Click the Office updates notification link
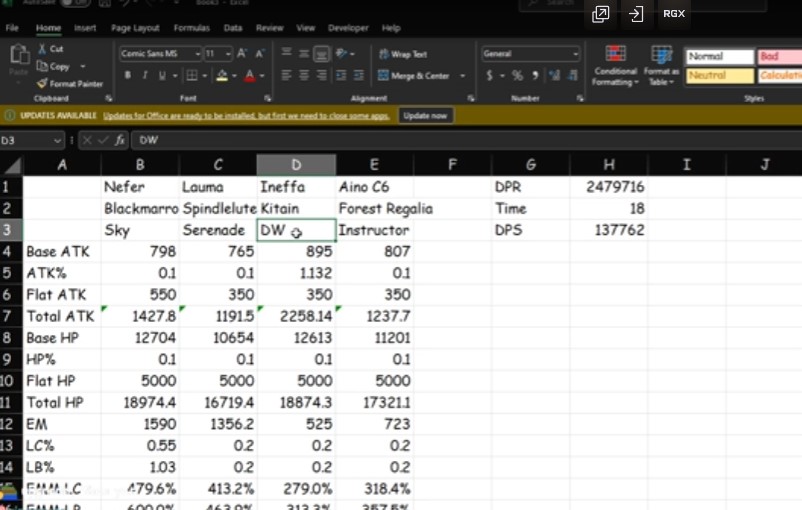Screen dimensions: 802x510 pos(246,116)
